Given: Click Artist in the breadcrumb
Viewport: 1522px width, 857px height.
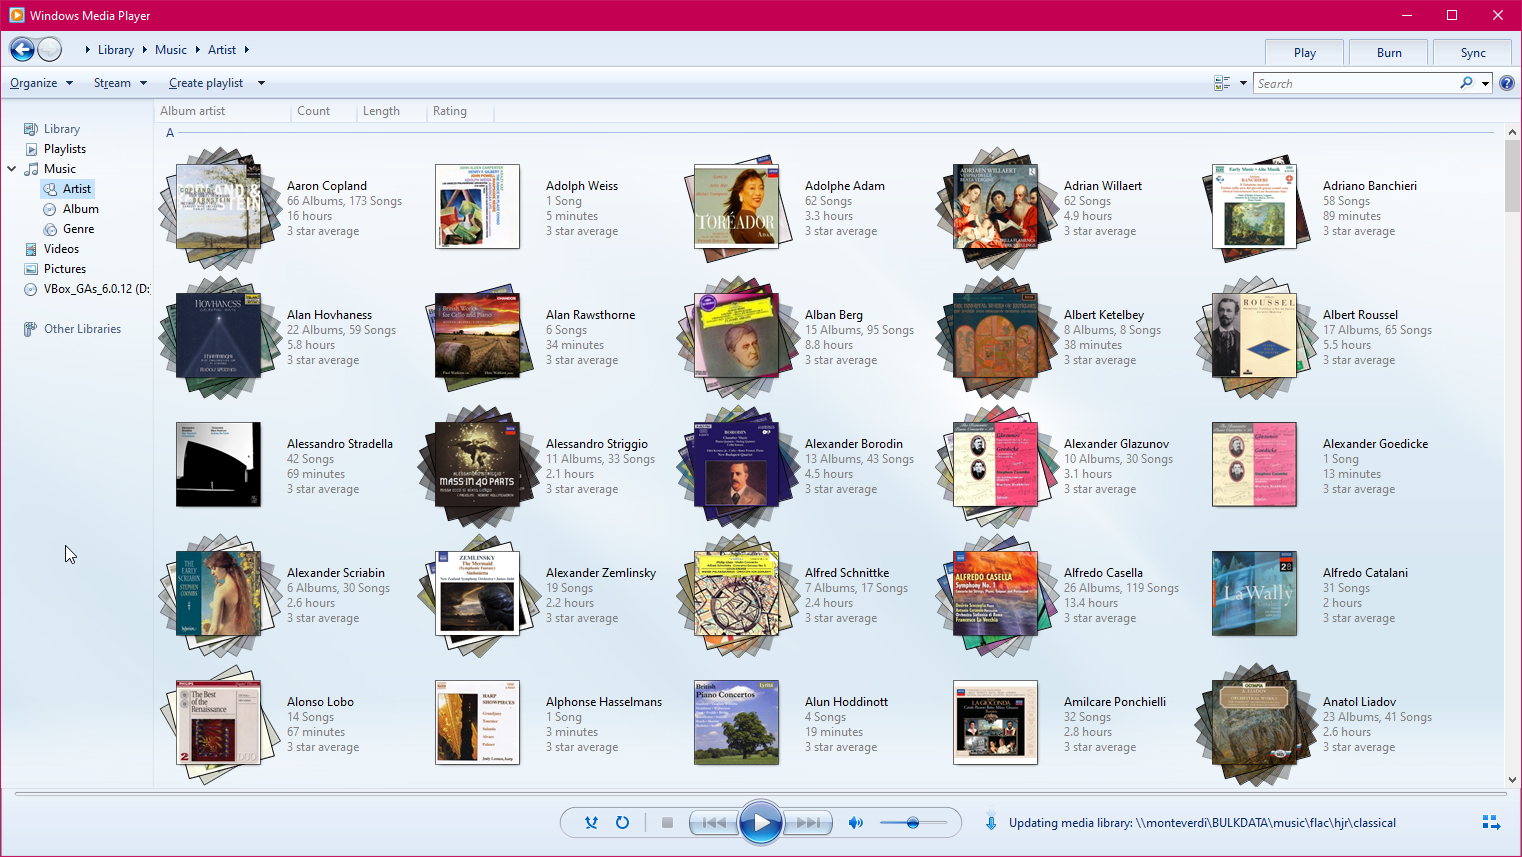Looking at the screenshot, I should [x=222, y=49].
